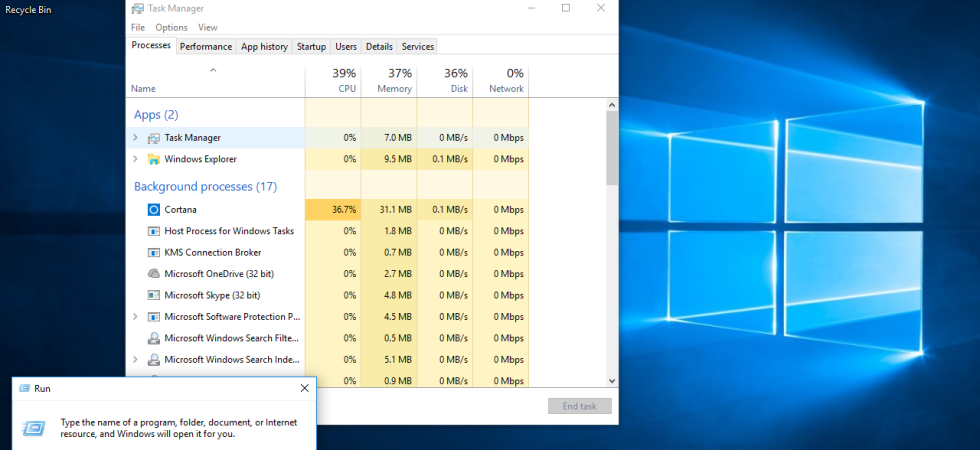Click Task Manager's 7.0 MB memory value

tap(398, 138)
